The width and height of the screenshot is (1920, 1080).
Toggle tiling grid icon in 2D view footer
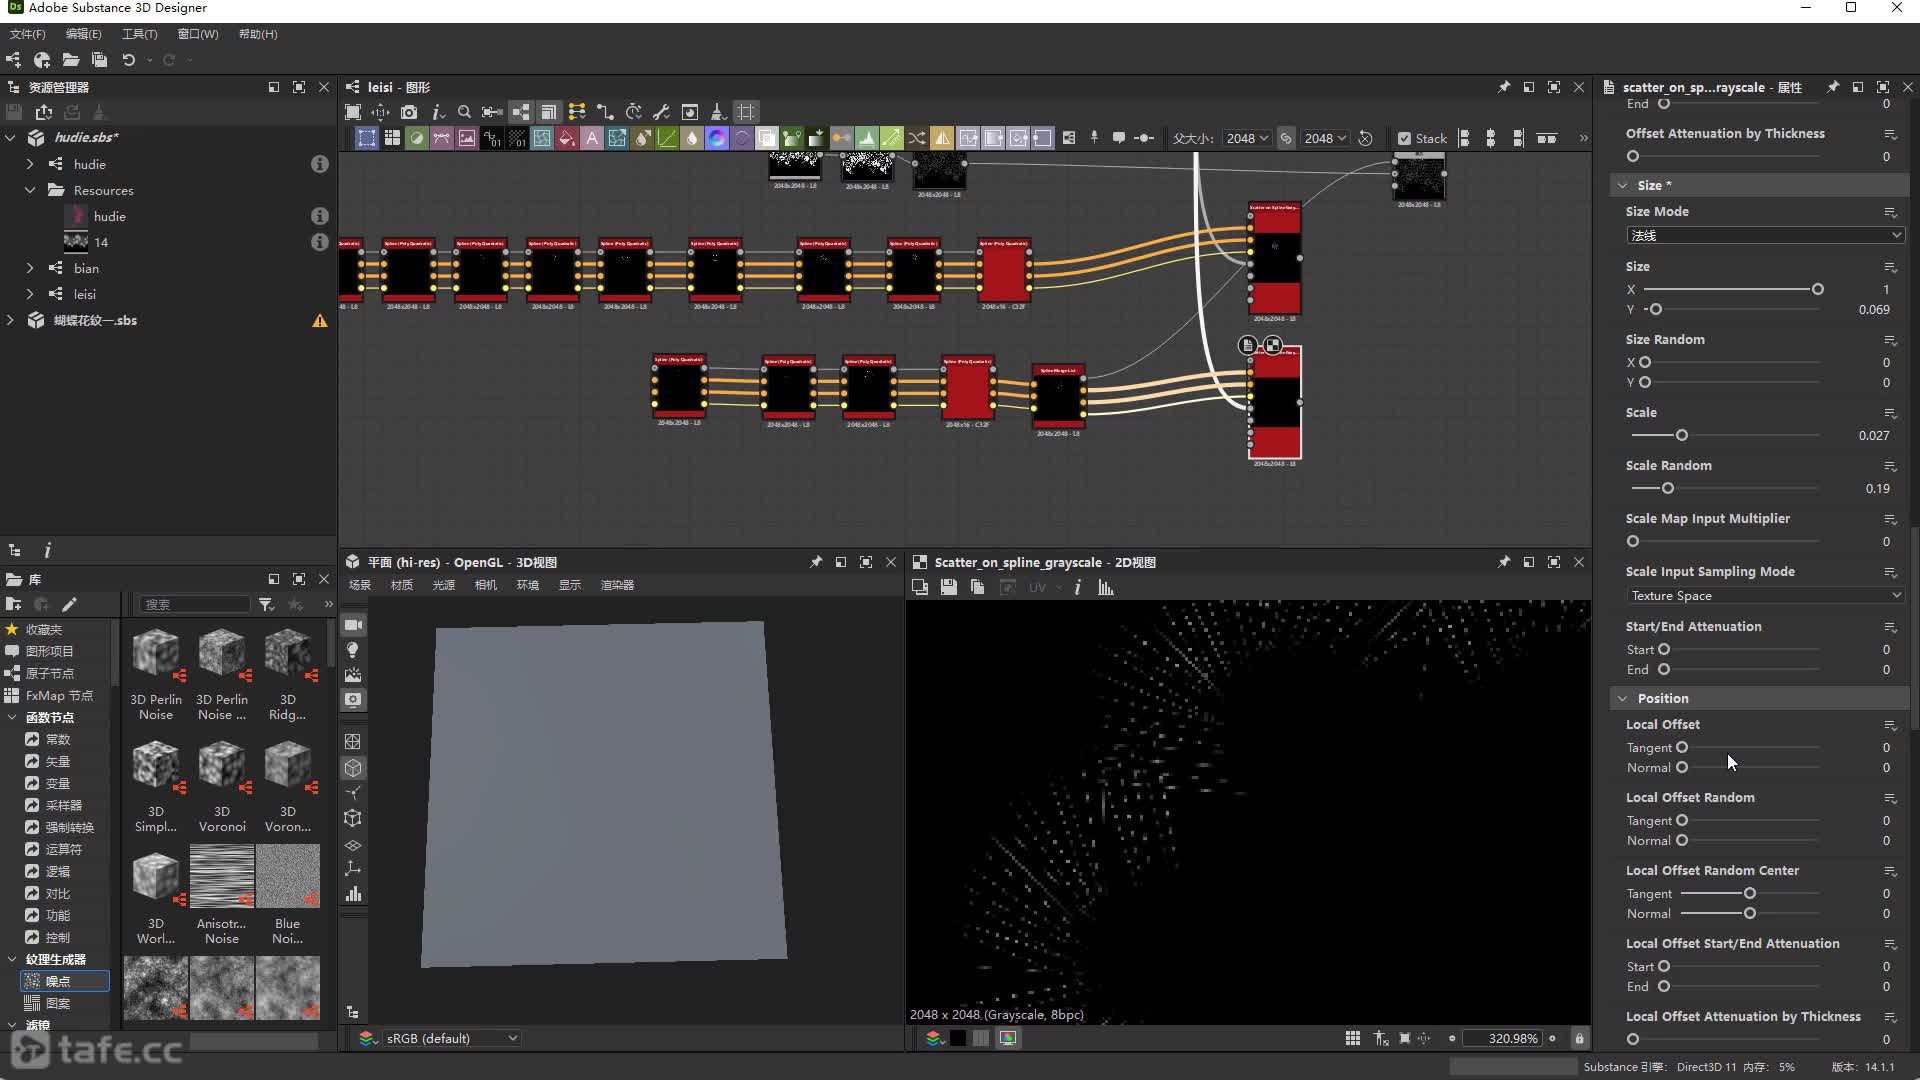coord(1353,1038)
